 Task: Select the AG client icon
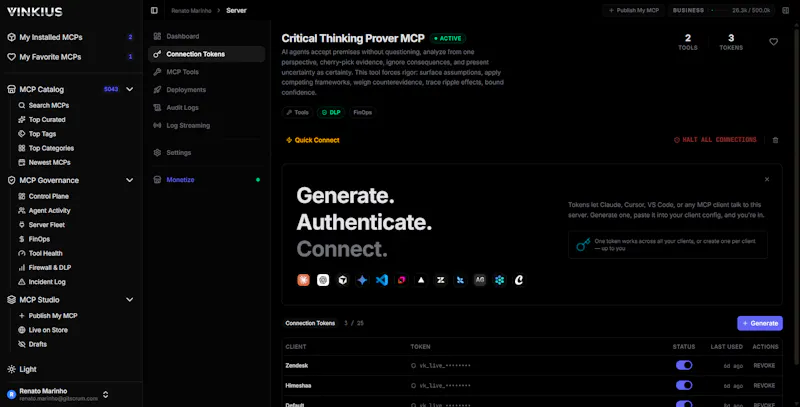click(x=480, y=280)
